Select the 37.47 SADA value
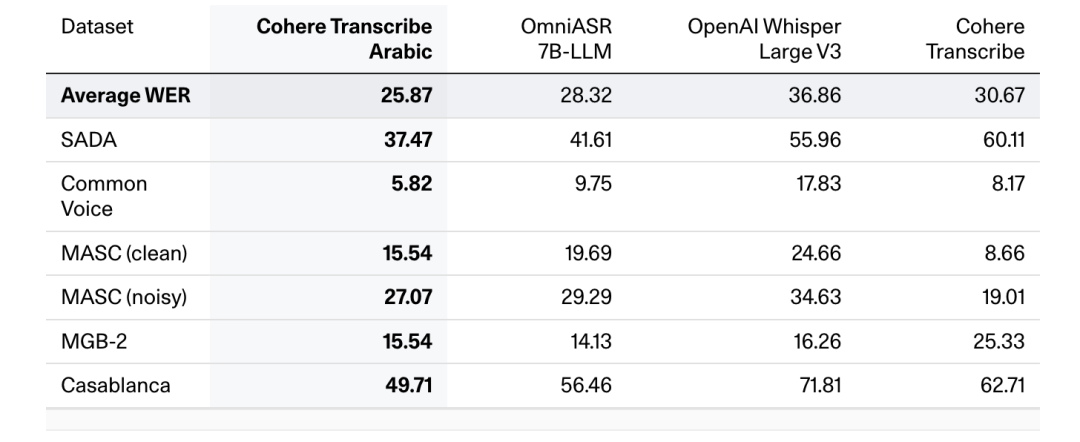The width and height of the screenshot is (1080, 442). pos(408,140)
